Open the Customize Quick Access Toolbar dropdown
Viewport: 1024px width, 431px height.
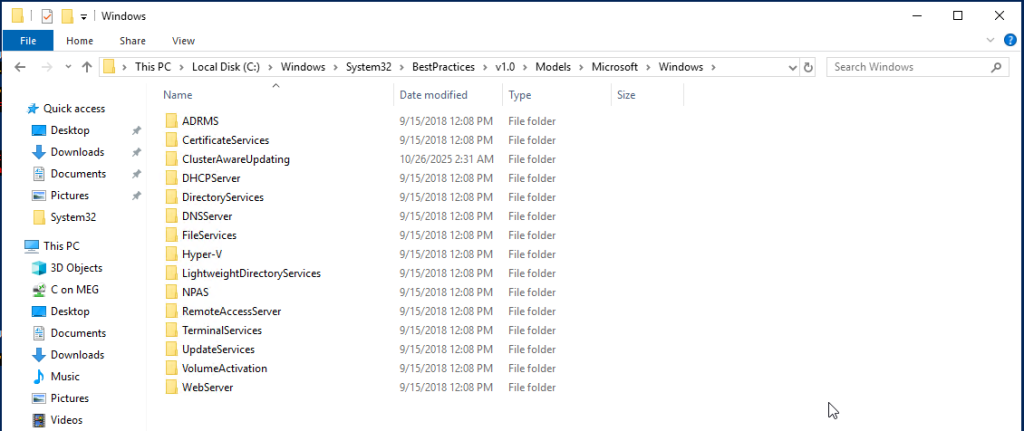(x=83, y=16)
